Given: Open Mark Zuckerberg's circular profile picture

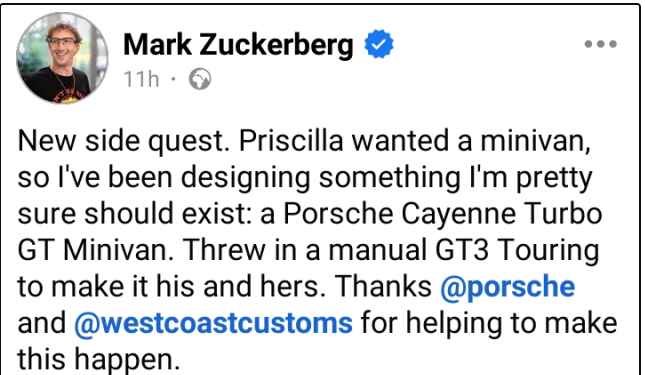Looking at the screenshot, I should tap(62, 58).
